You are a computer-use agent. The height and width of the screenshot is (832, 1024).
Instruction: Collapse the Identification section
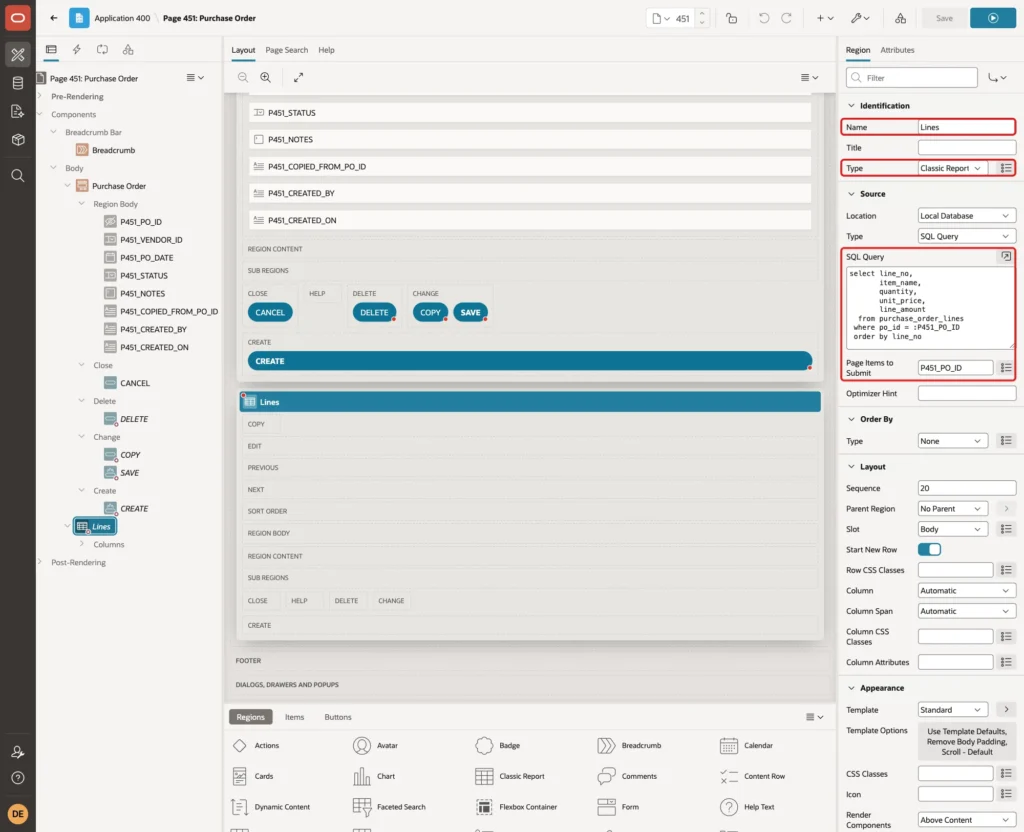[851, 106]
